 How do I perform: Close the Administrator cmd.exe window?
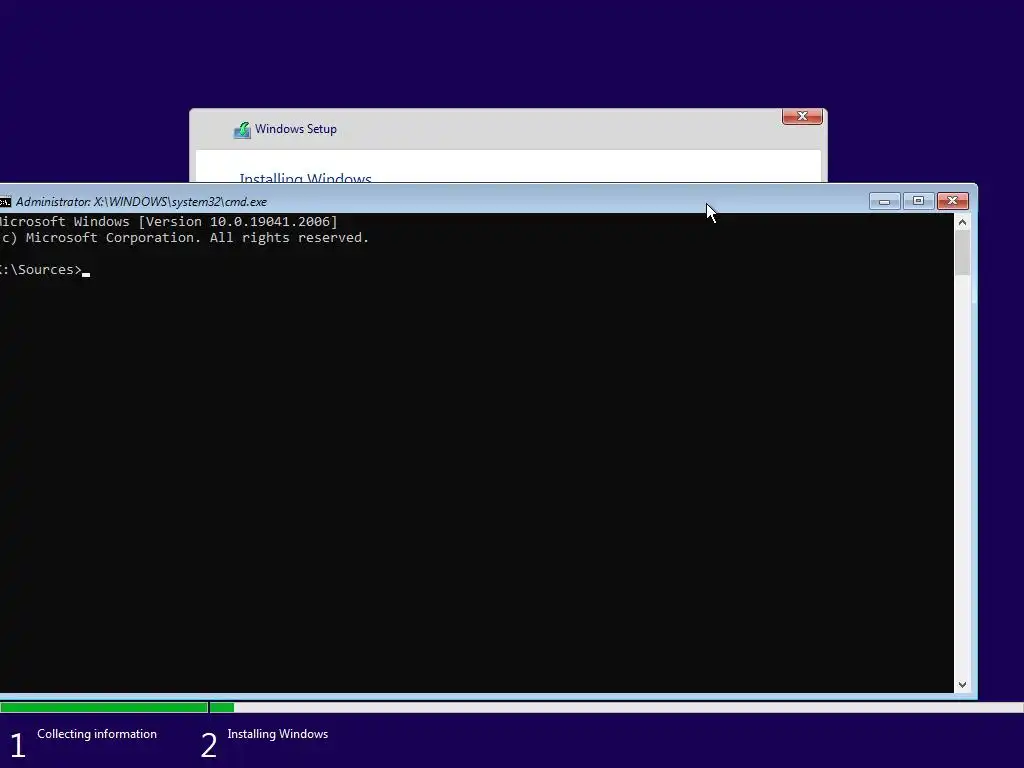953,201
